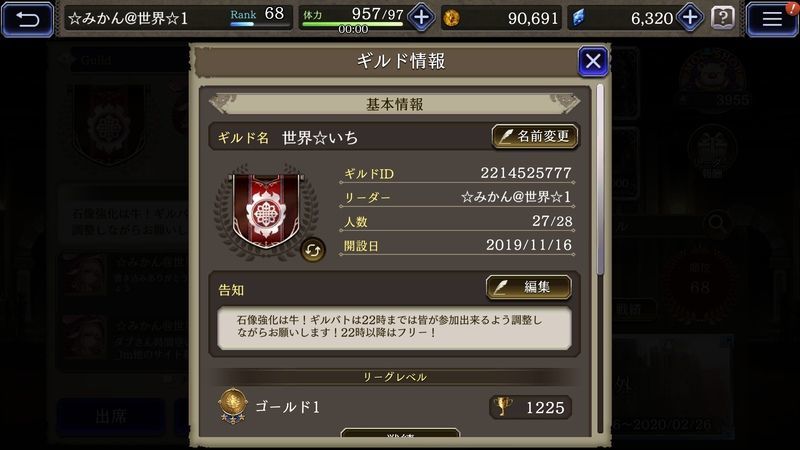Add crystals with the plus icon
The image size is (800, 450).
coord(690,18)
